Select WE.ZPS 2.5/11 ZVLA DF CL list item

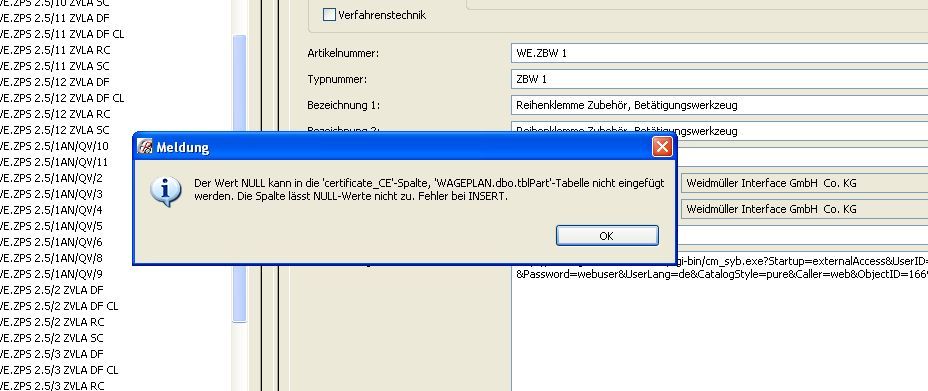[x=62, y=34]
